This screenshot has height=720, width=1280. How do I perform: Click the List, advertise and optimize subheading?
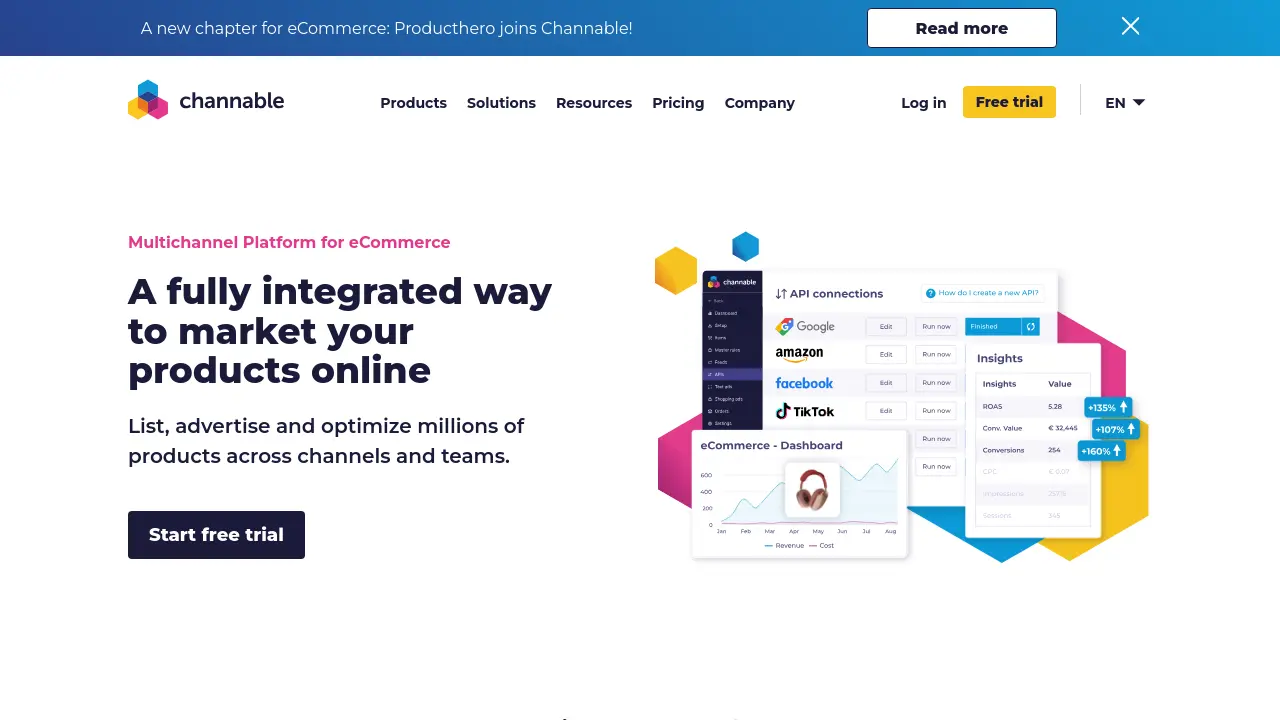(326, 441)
